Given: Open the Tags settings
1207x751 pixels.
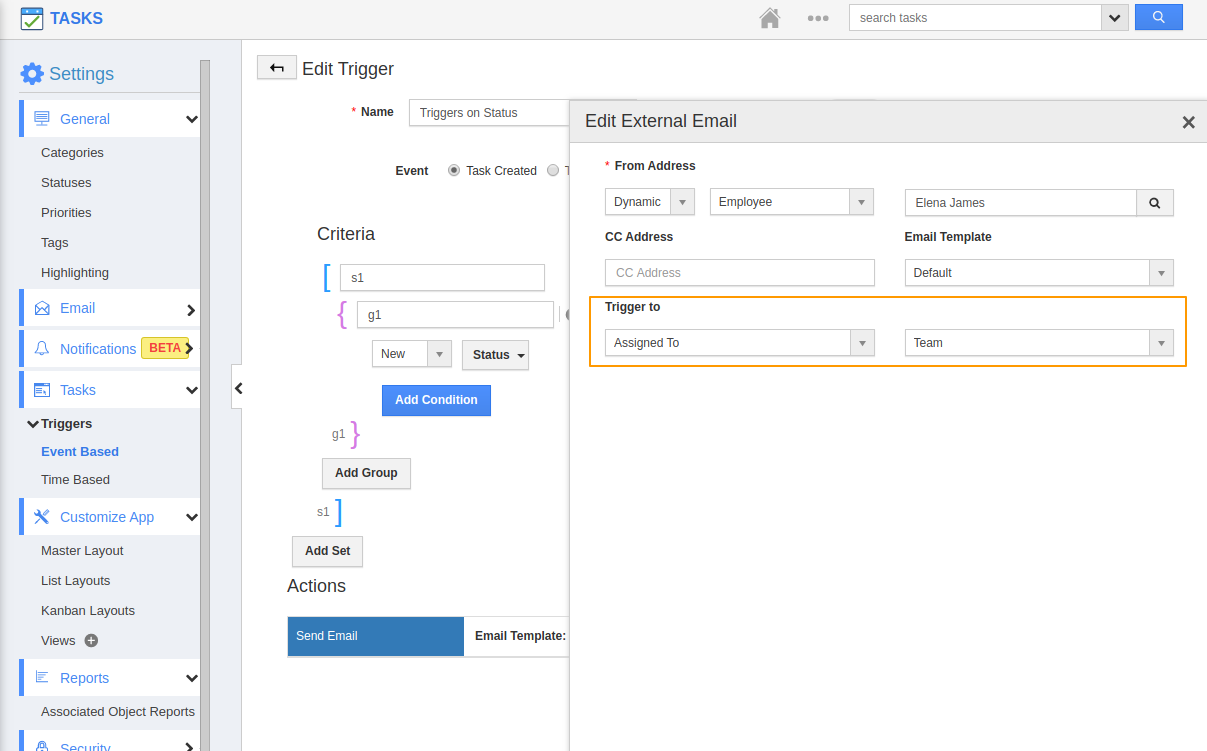Looking at the screenshot, I should tap(55, 243).
